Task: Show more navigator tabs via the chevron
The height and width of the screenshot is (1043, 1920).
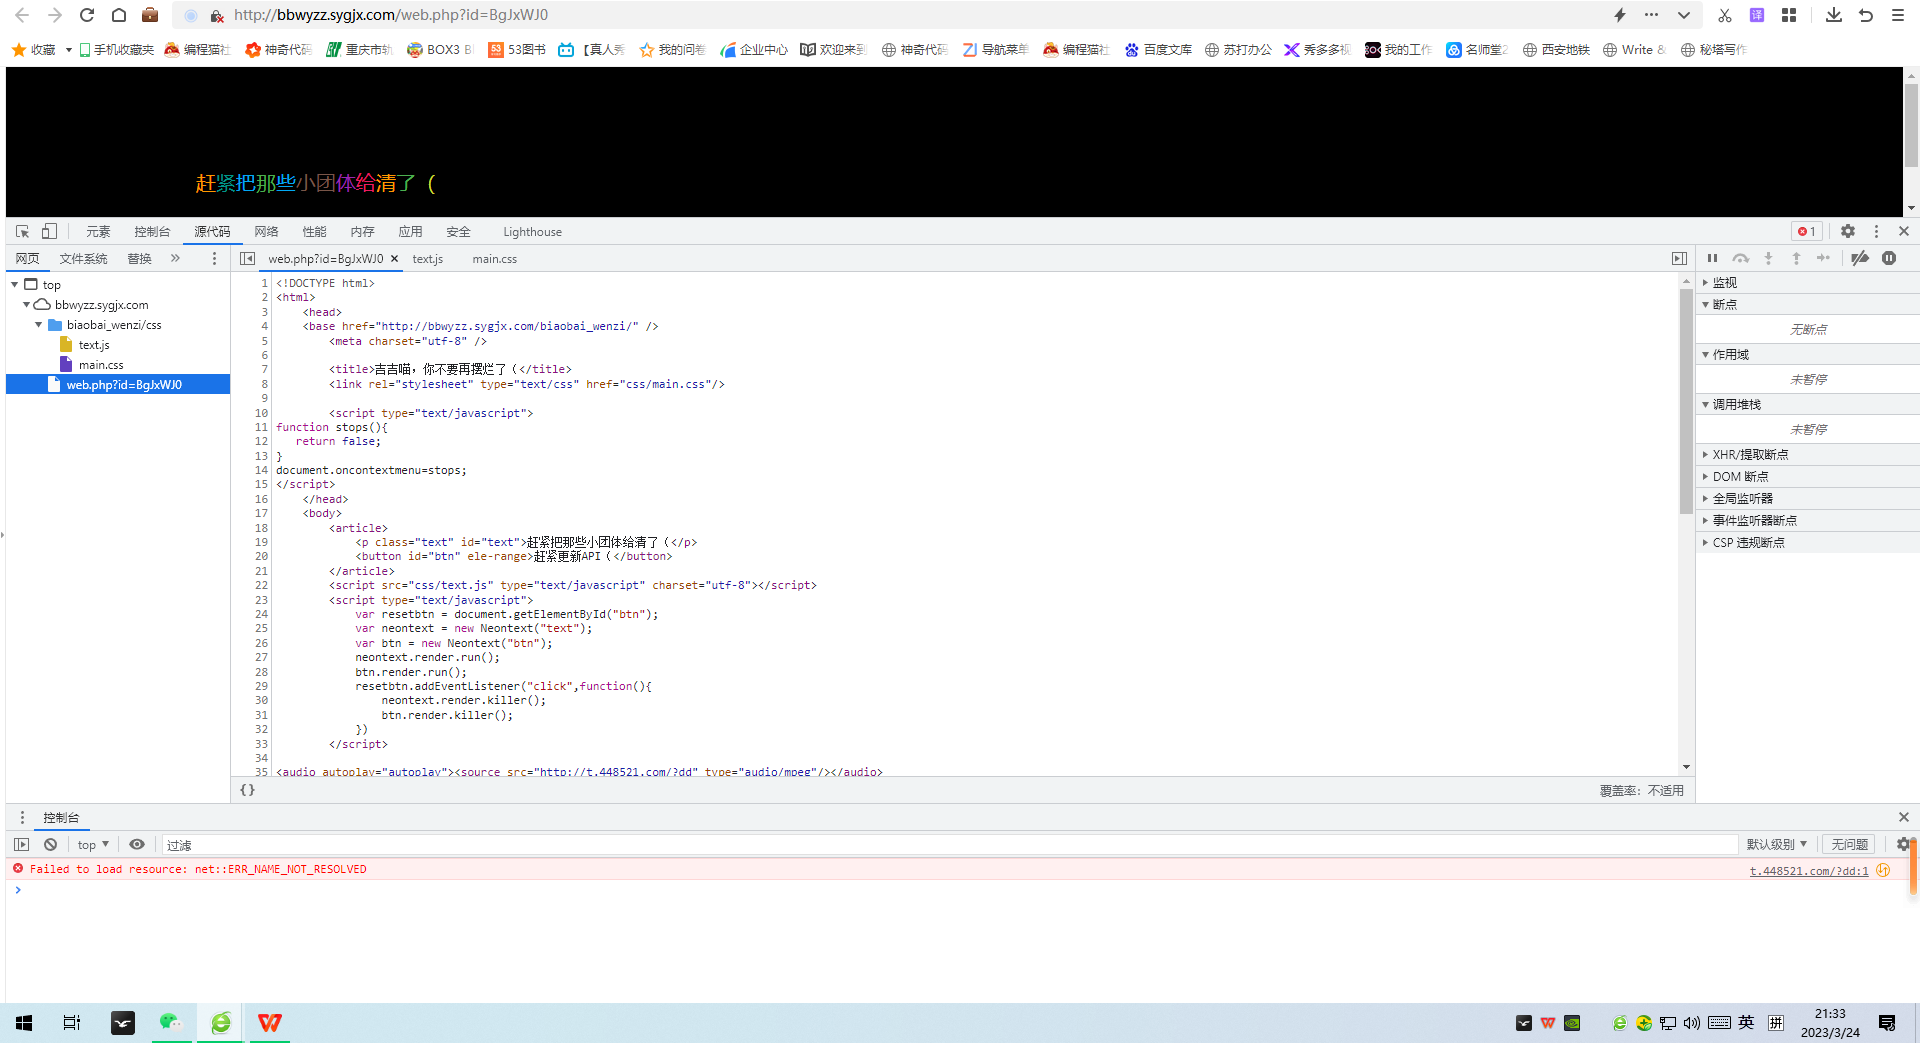Action: [x=175, y=258]
